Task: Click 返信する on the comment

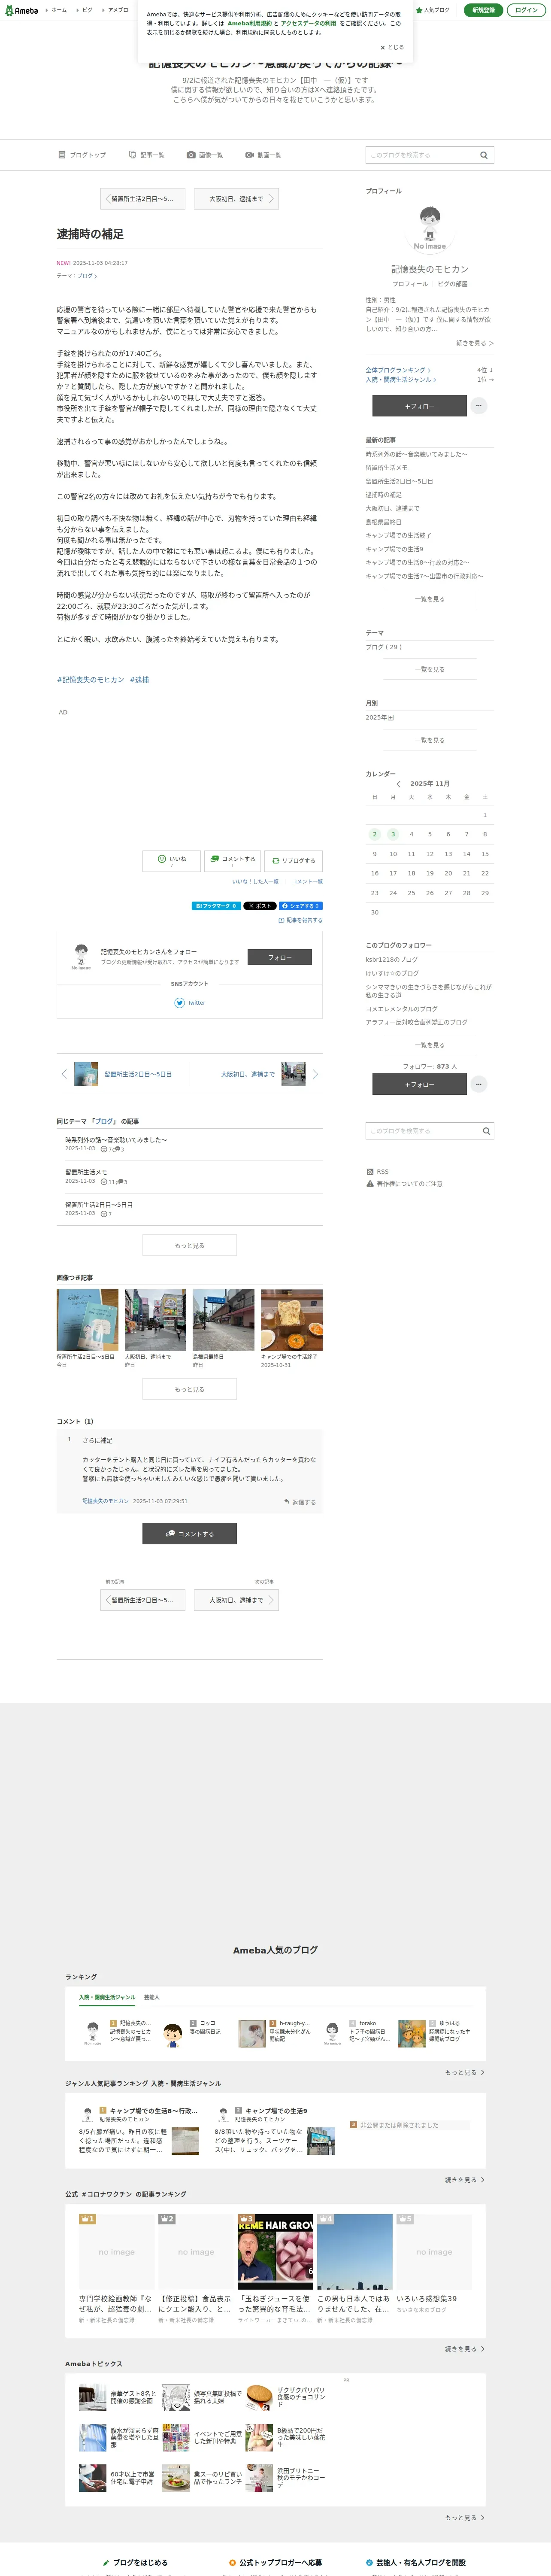Action: point(300,1501)
